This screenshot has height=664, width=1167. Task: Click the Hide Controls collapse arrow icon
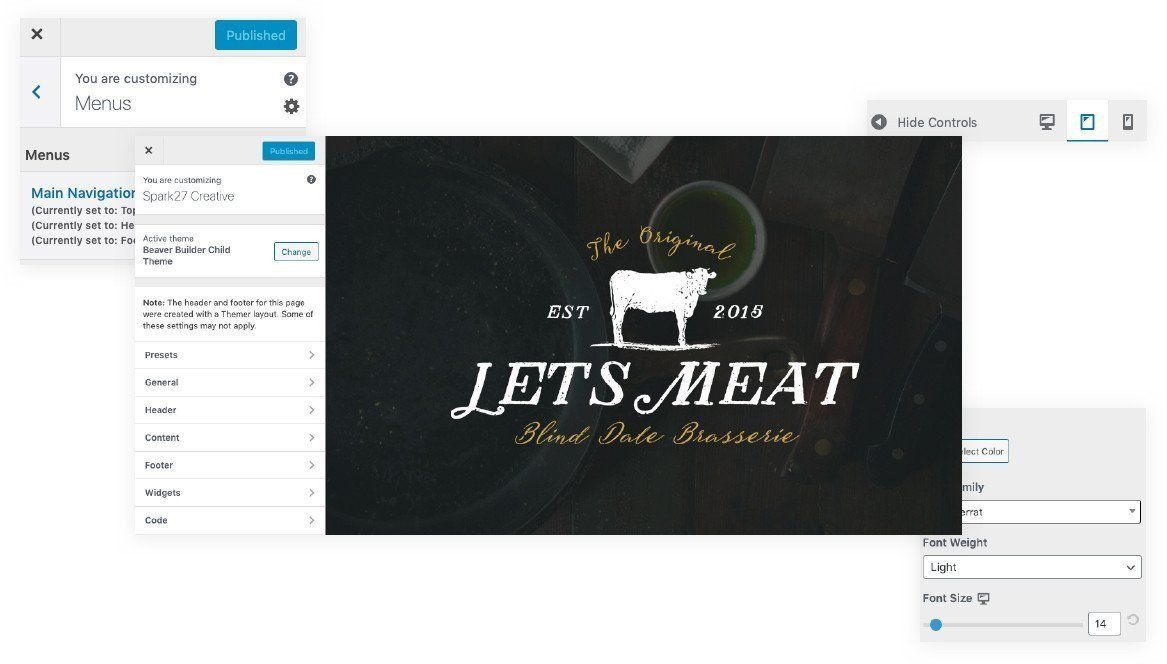click(x=879, y=122)
